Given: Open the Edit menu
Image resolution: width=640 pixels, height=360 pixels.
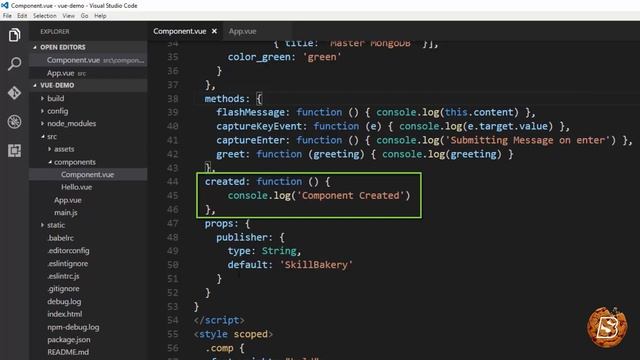Looking at the screenshot, I should click(x=22, y=16).
